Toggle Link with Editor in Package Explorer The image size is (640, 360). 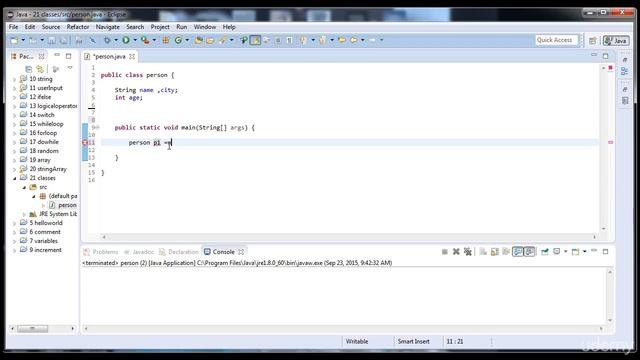(x=40, y=69)
